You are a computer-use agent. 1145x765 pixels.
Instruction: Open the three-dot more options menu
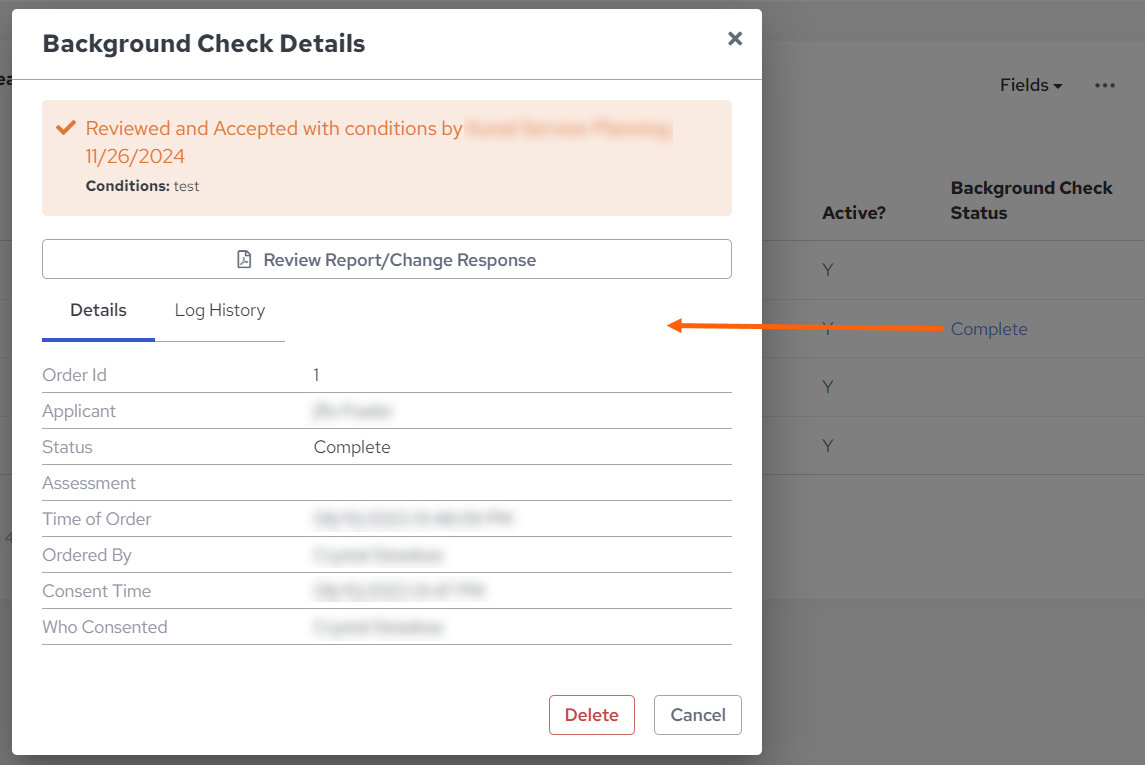point(1104,86)
